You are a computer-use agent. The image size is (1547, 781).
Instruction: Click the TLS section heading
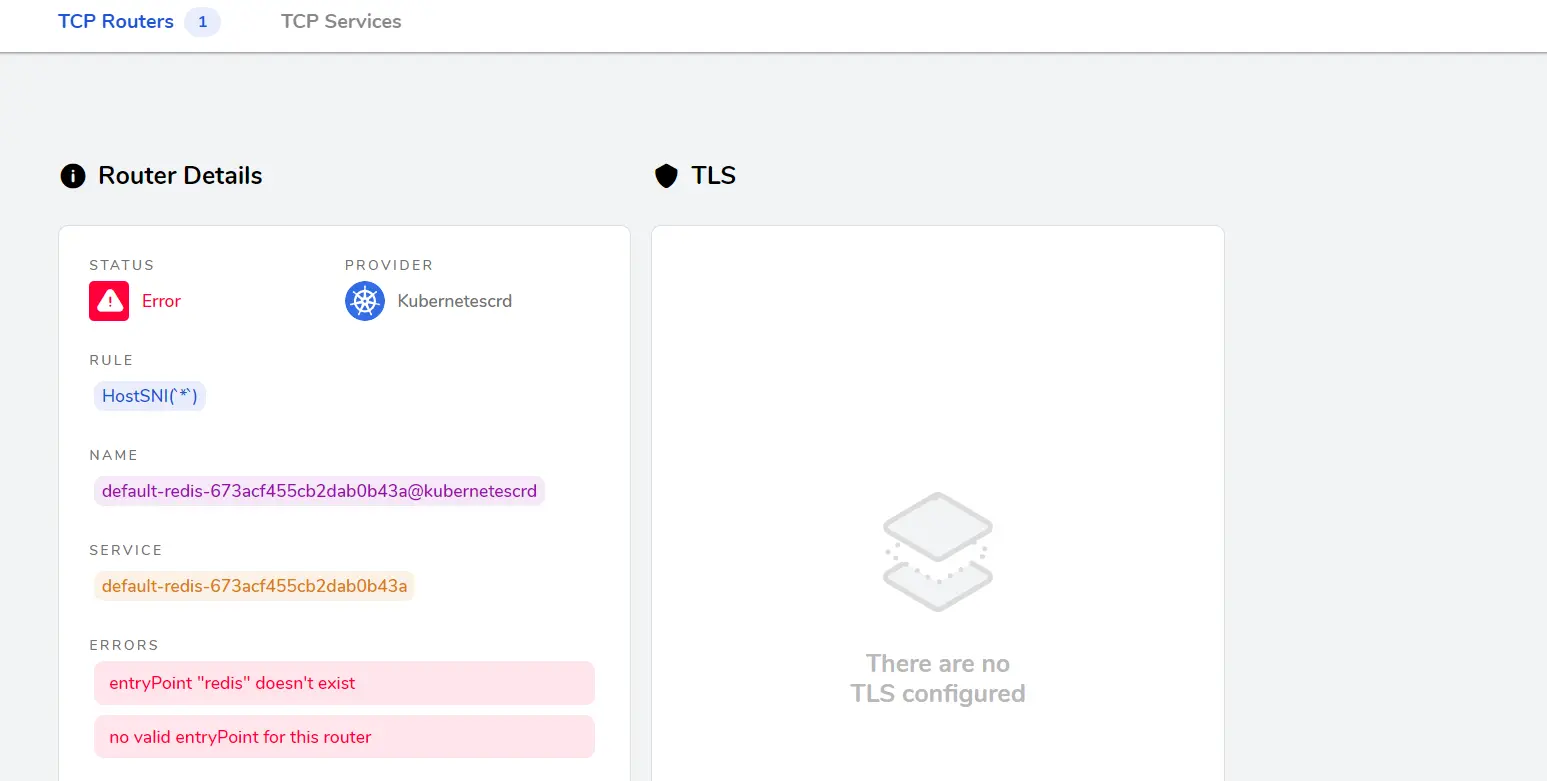(x=714, y=176)
